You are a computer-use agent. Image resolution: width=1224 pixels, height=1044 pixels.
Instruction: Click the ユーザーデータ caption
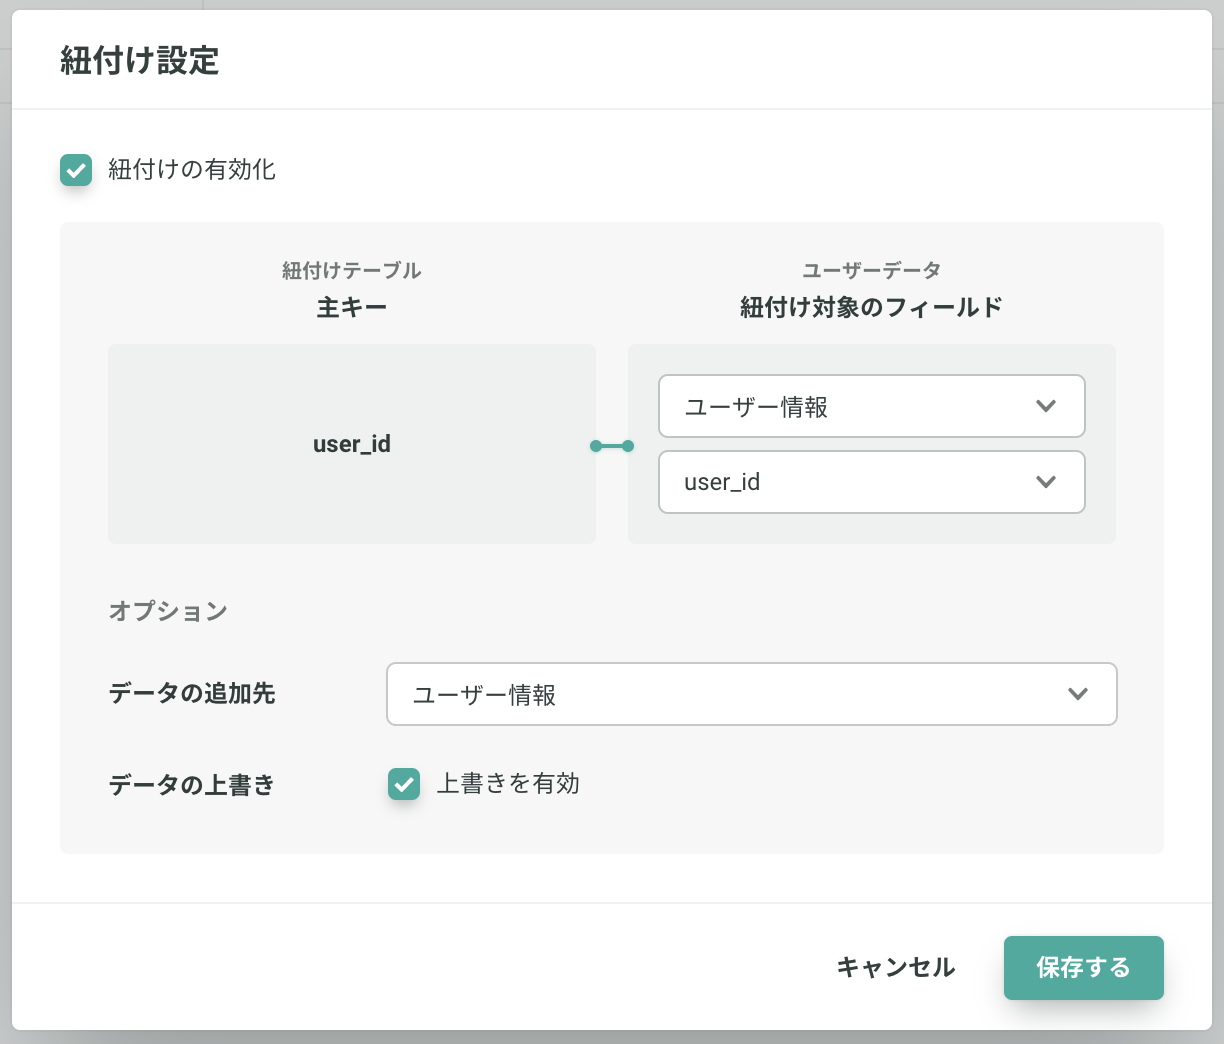click(x=871, y=270)
